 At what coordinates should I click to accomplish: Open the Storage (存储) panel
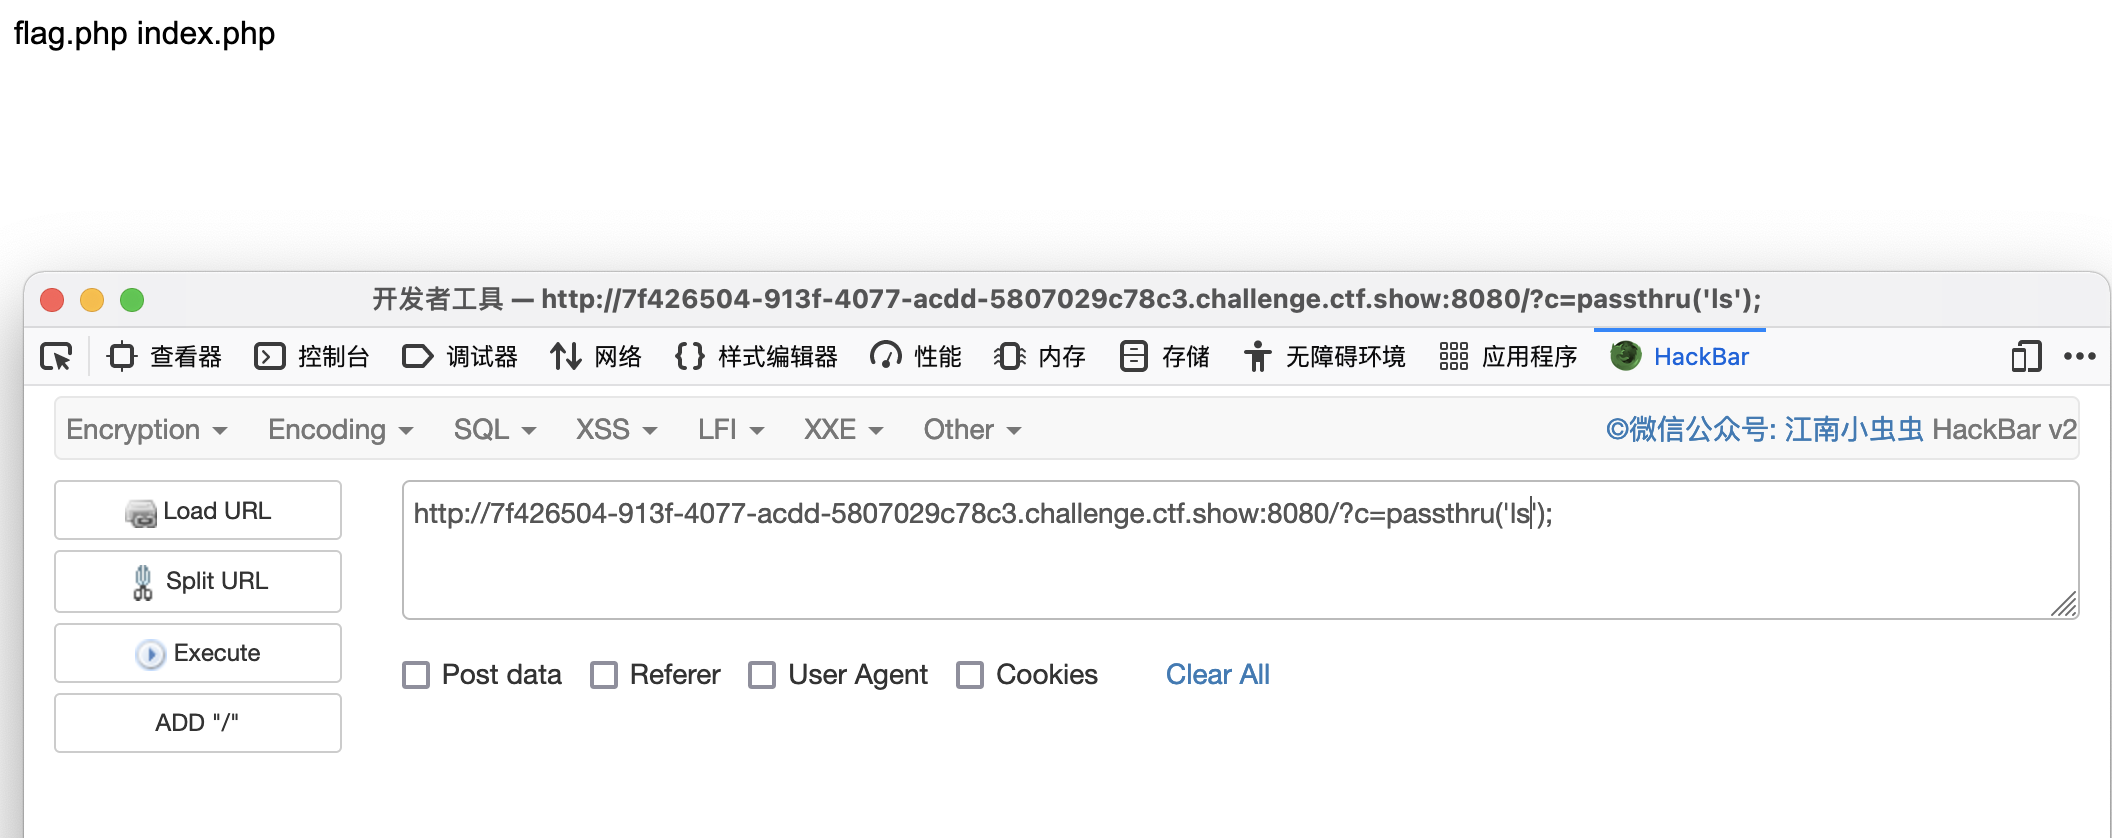pyautogui.click(x=1166, y=356)
